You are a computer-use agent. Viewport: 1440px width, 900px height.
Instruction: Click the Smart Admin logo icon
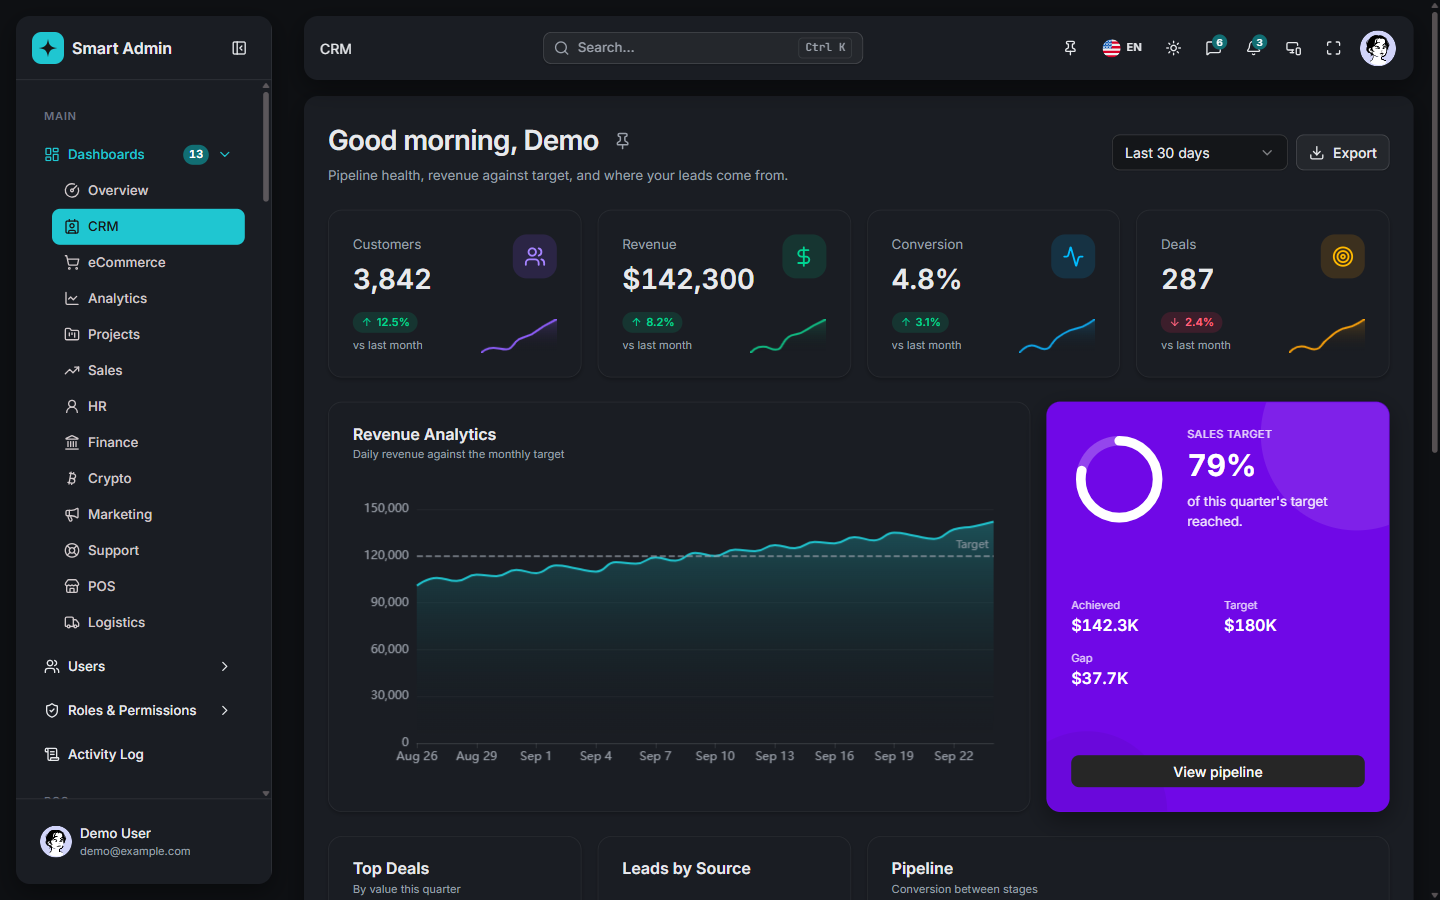click(48, 48)
